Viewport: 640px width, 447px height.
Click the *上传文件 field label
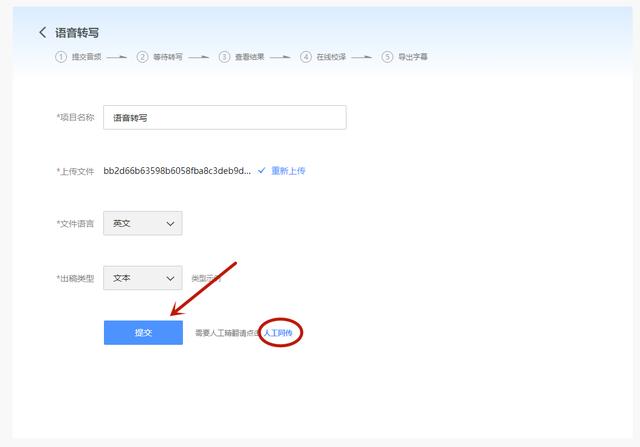[75, 171]
